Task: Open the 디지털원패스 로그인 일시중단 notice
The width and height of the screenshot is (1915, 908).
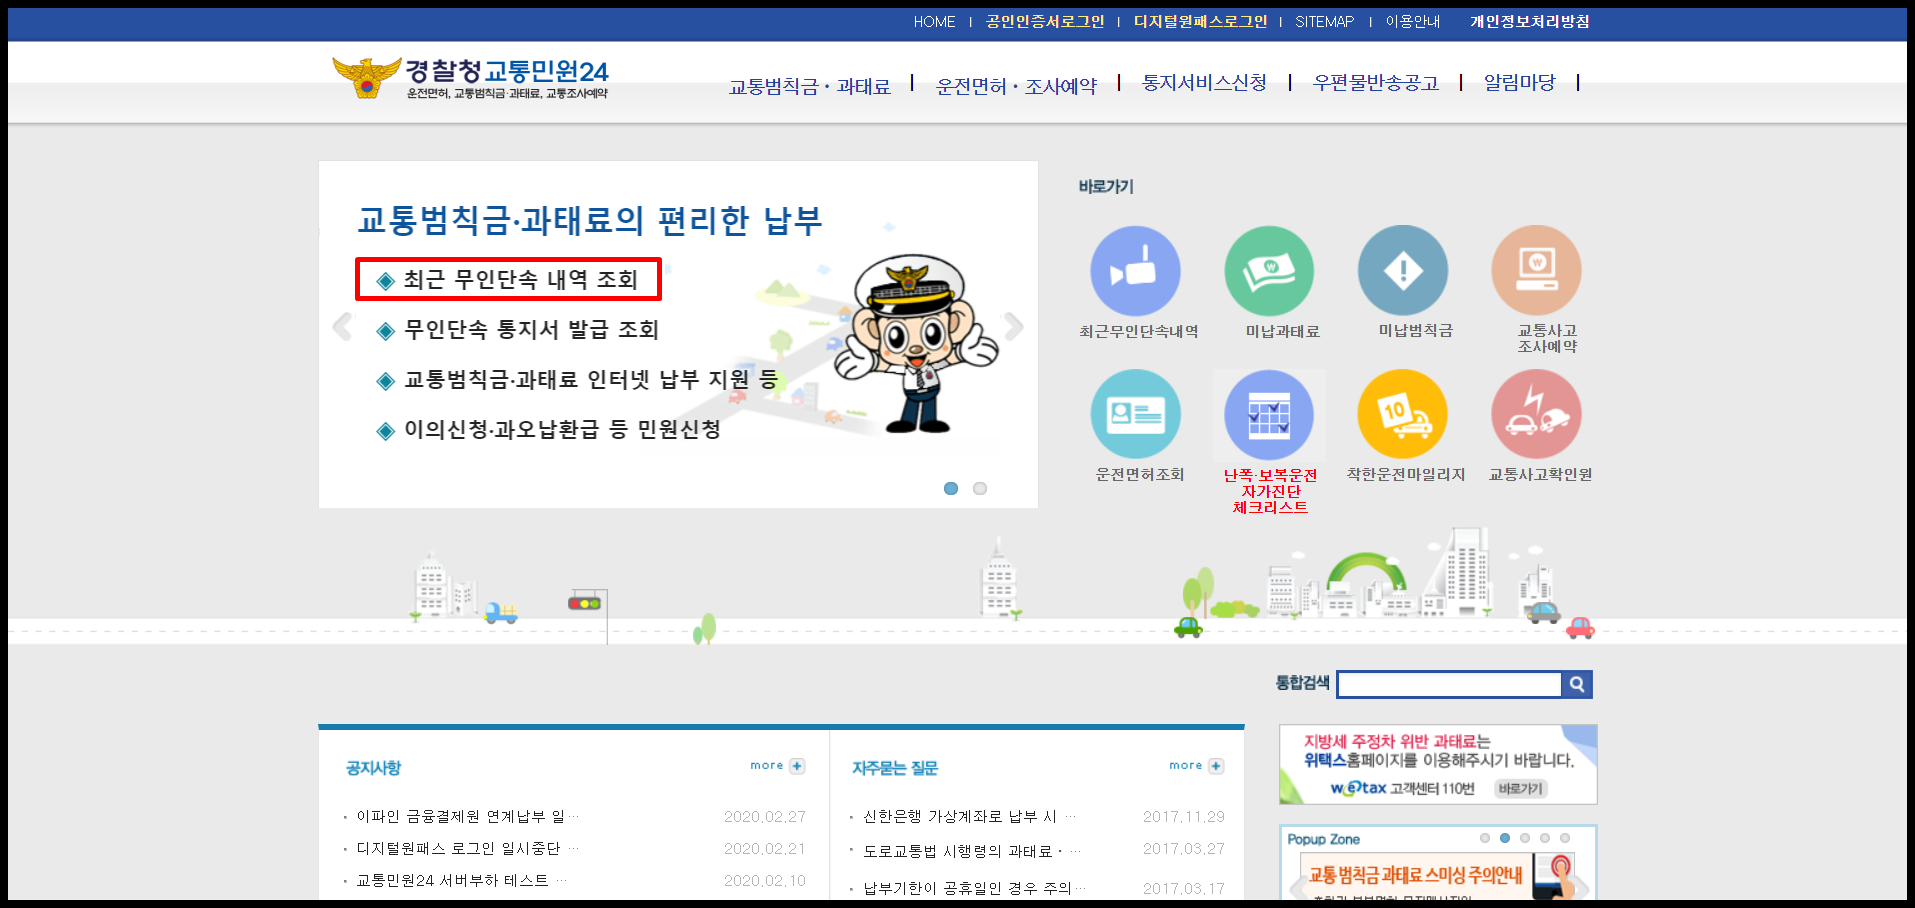Action: tap(463, 848)
